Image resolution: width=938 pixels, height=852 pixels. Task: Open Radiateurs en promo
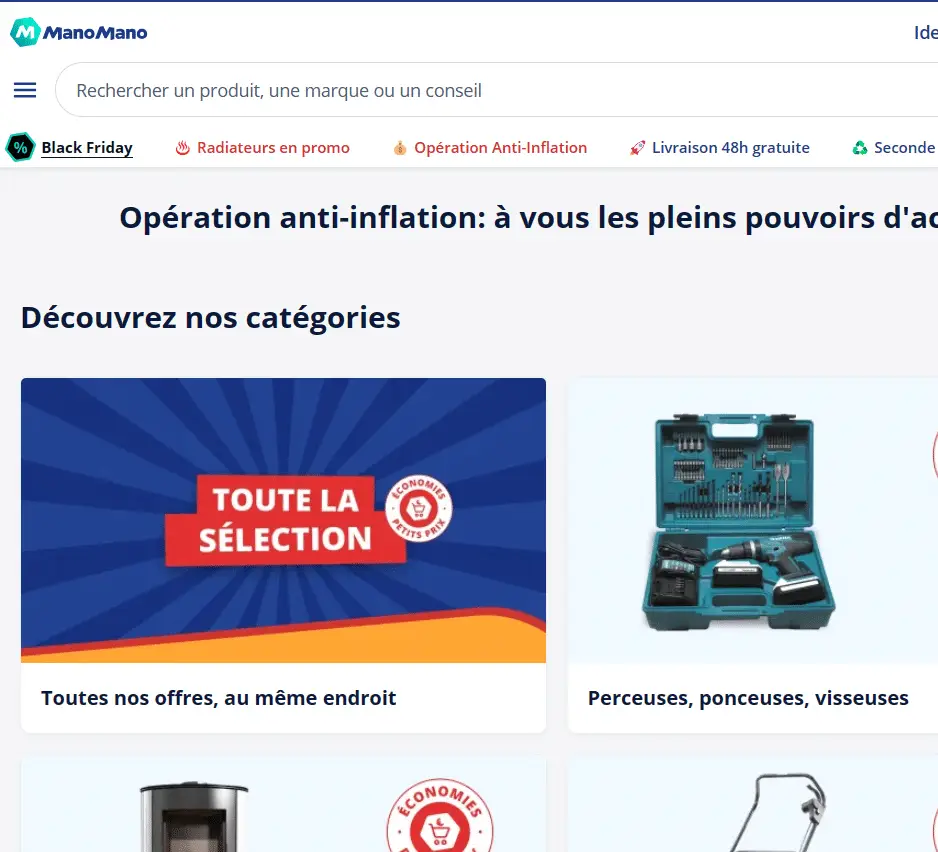coord(273,148)
